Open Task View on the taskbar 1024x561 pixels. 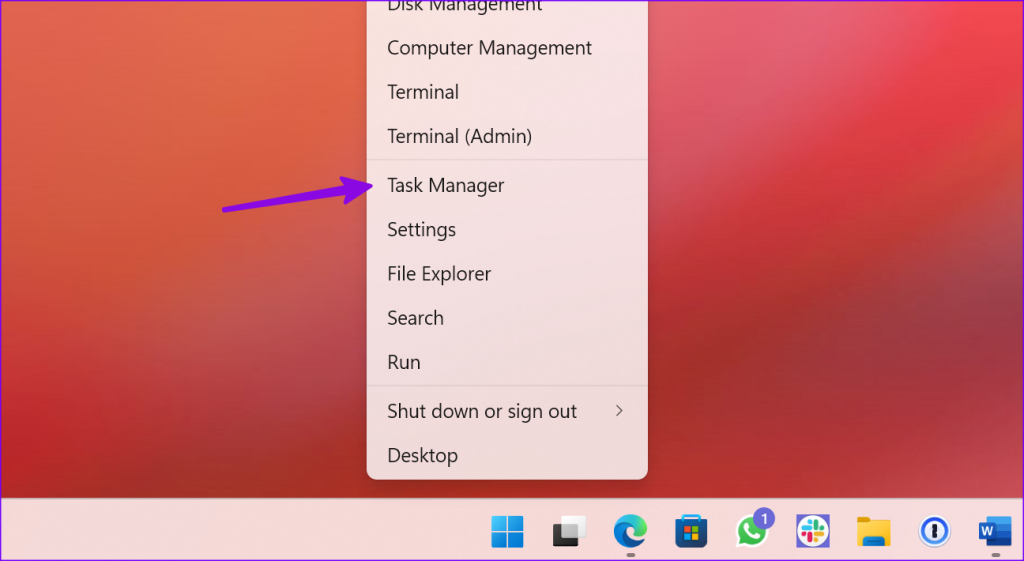point(569,531)
